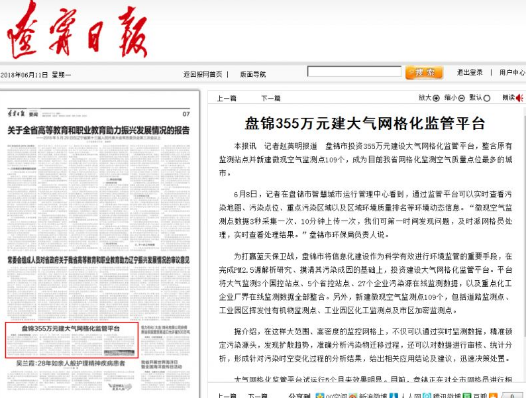Image resolution: width=527 pixels, height=401 pixels.
Task: Open the 版面导航 page navigation menu
Action: (x=253, y=74)
